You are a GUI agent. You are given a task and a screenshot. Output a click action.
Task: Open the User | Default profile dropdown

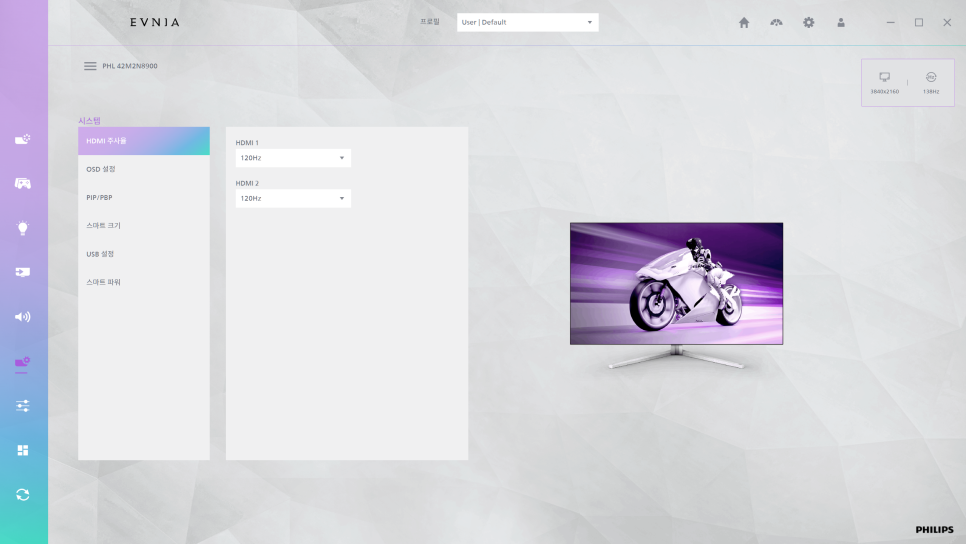(527, 22)
